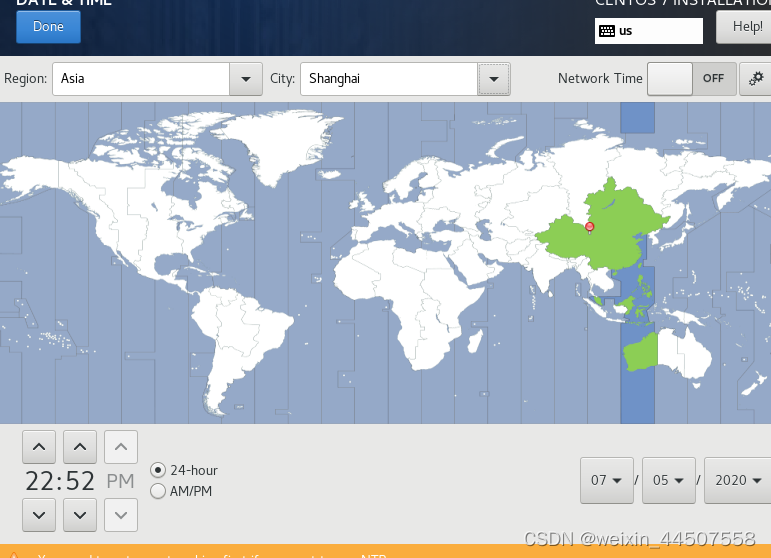This screenshot has height=558, width=771.
Task: Open the day dropdown showing 05
Action: click(x=669, y=480)
